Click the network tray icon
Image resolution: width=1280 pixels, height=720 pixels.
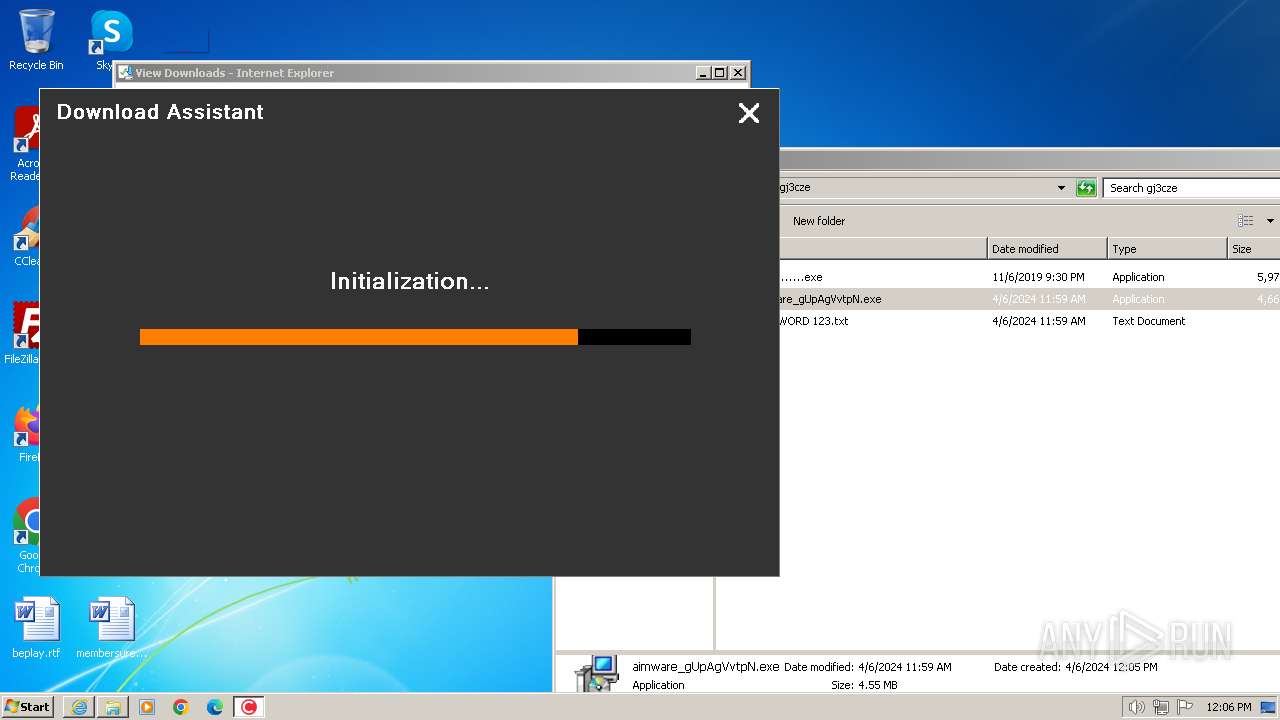point(1160,707)
